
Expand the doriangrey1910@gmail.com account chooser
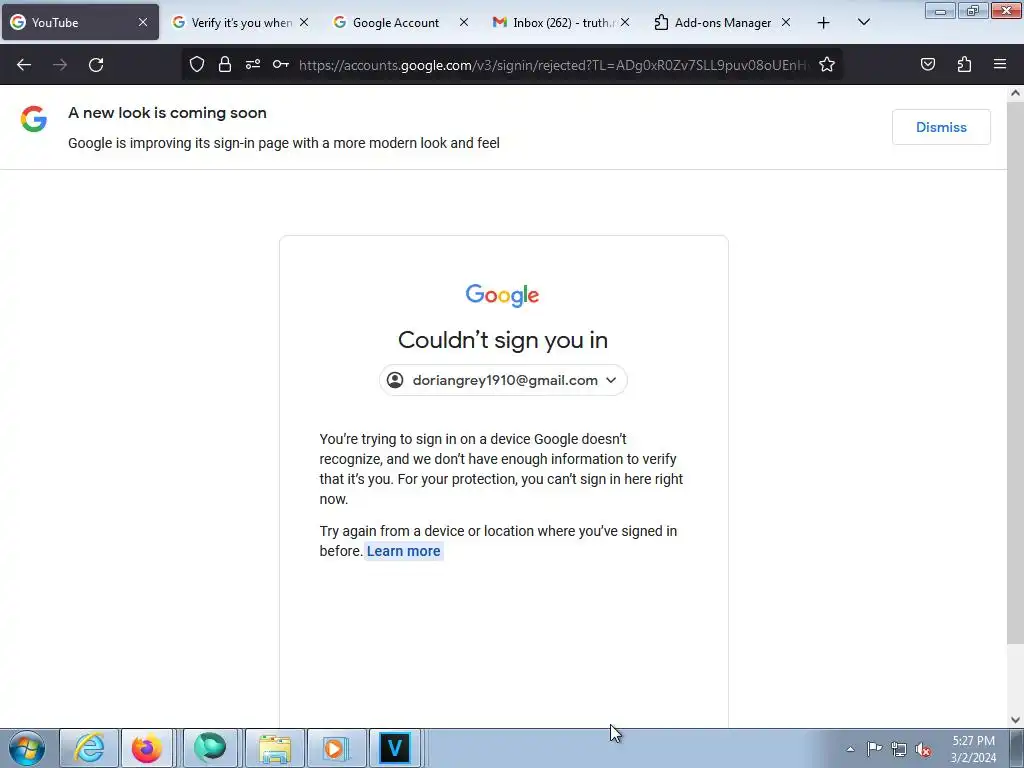pos(503,380)
